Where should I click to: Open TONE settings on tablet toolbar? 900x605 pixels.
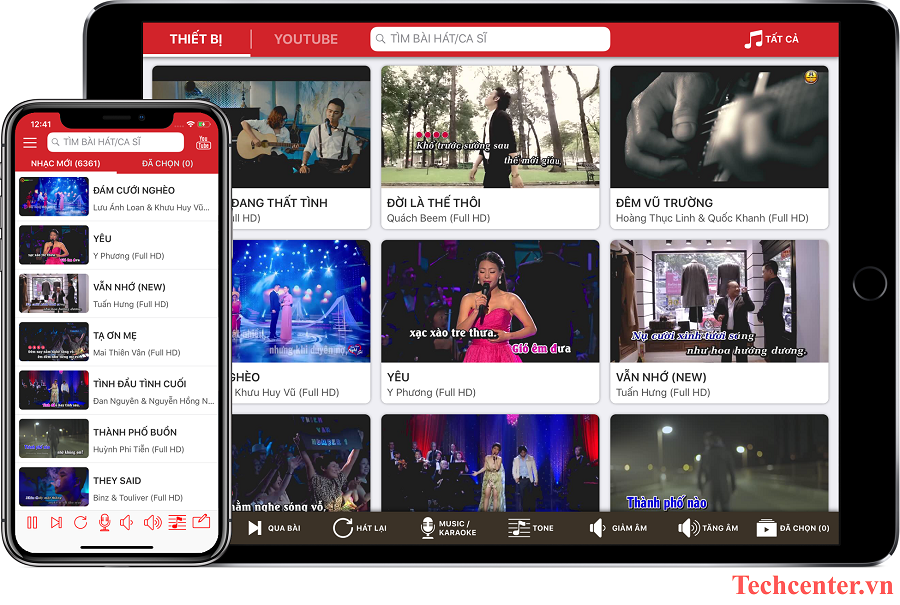531,528
